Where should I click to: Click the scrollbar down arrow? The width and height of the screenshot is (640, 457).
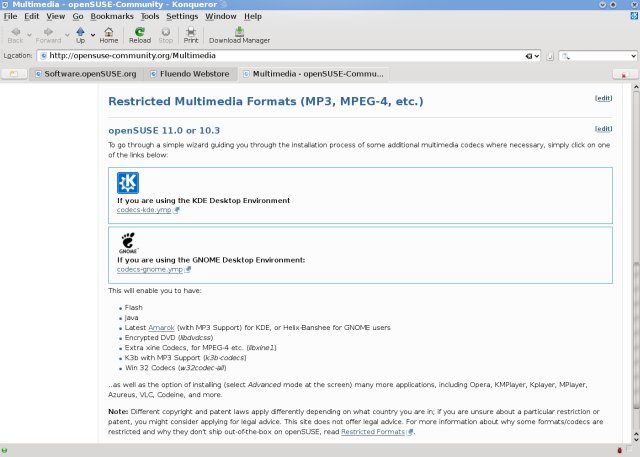point(636,439)
